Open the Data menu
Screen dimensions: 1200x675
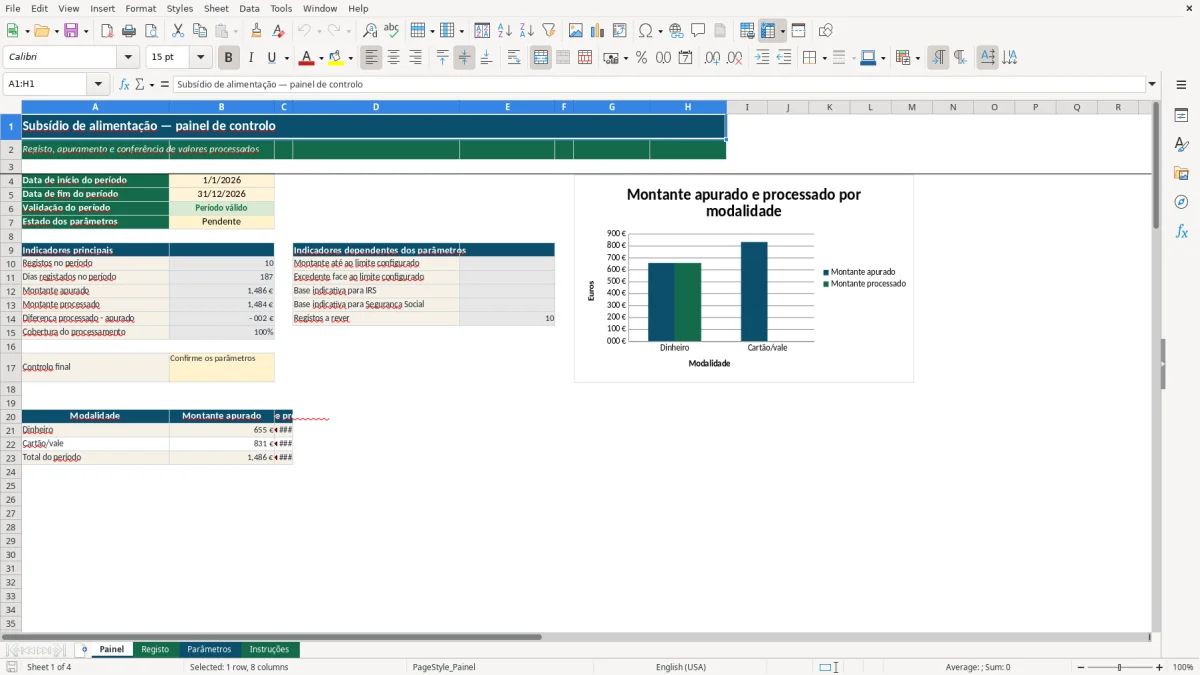249,8
